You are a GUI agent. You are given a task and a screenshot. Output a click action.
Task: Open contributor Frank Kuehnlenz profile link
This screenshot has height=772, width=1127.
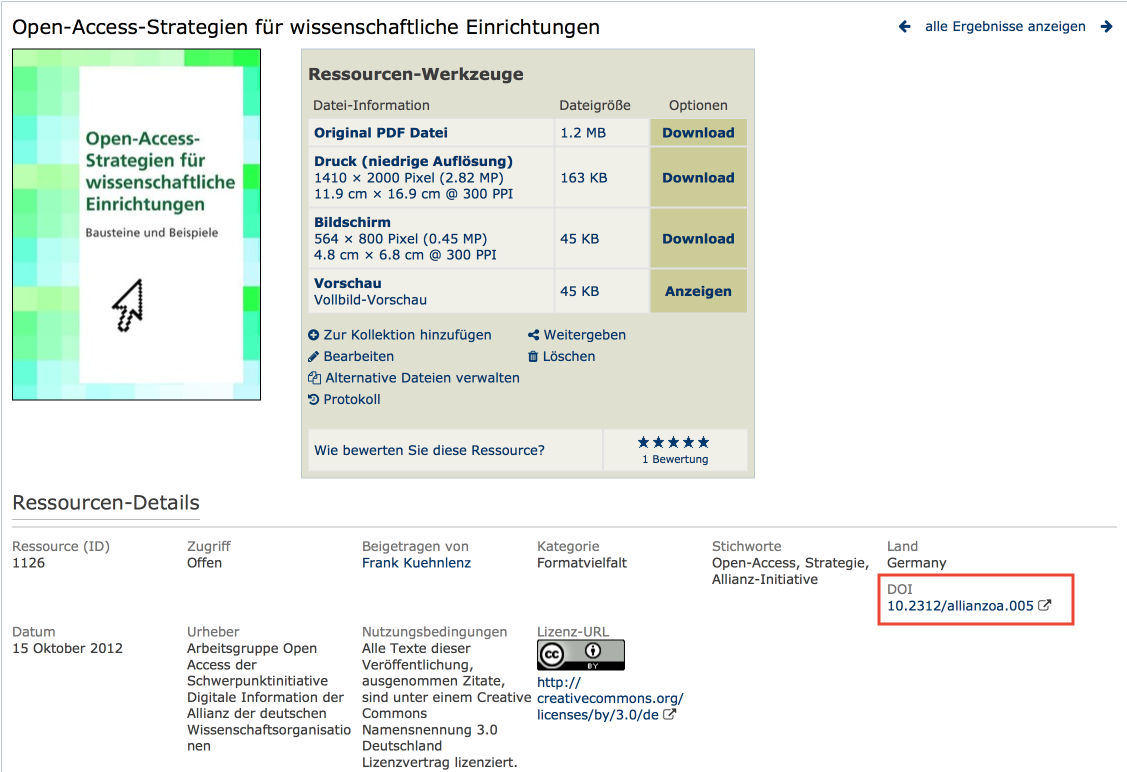[416, 563]
